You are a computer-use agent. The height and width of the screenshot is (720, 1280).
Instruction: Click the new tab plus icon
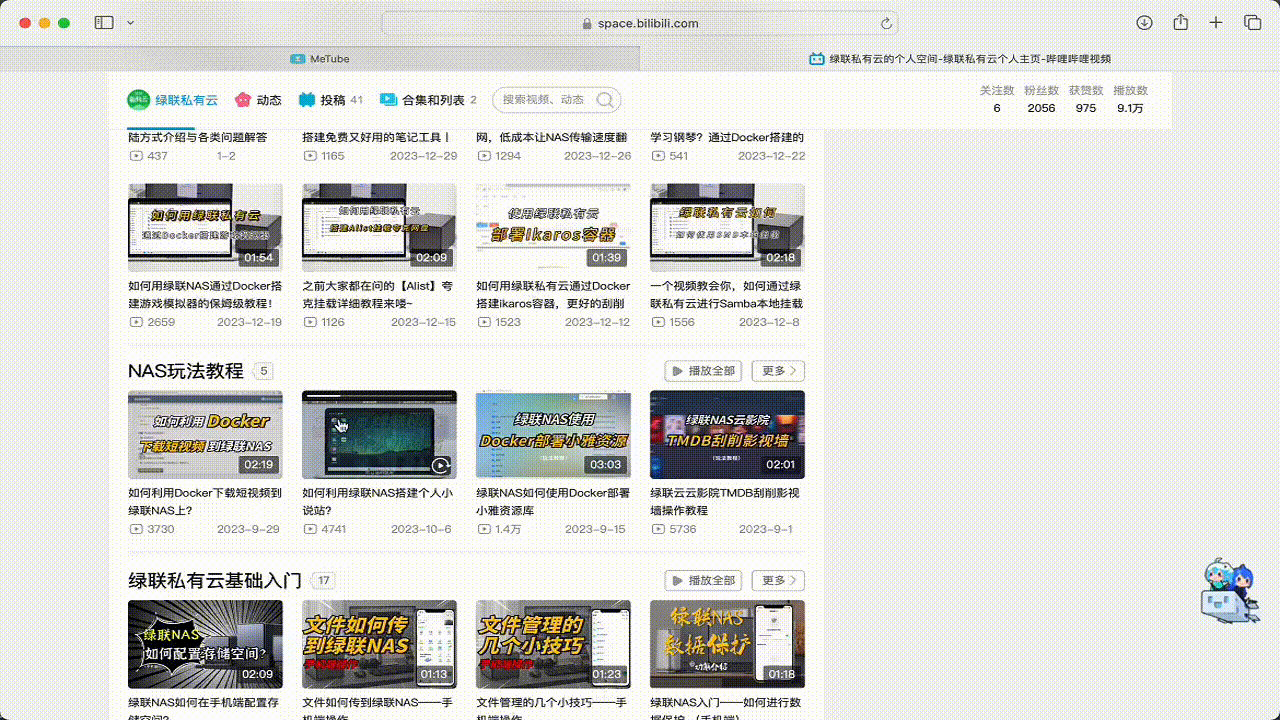coord(1214,22)
